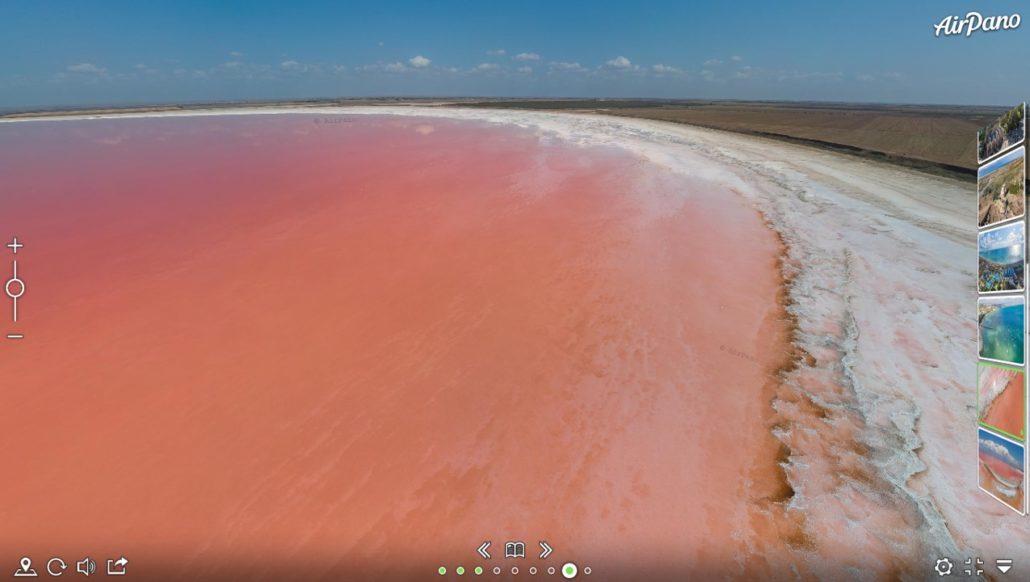Image resolution: width=1030 pixels, height=582 pixels.
Task: Click the zoom slider handle
Action: point(15,288)
